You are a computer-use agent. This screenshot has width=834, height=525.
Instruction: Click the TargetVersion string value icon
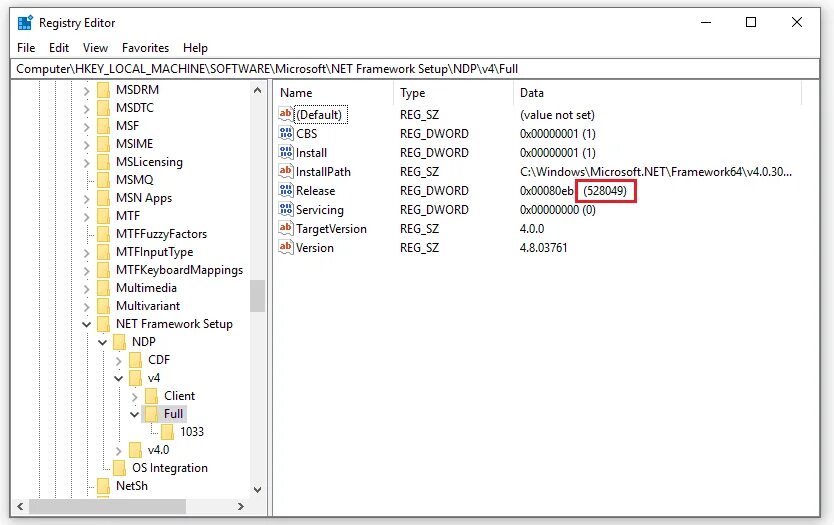tap(286, 228)
